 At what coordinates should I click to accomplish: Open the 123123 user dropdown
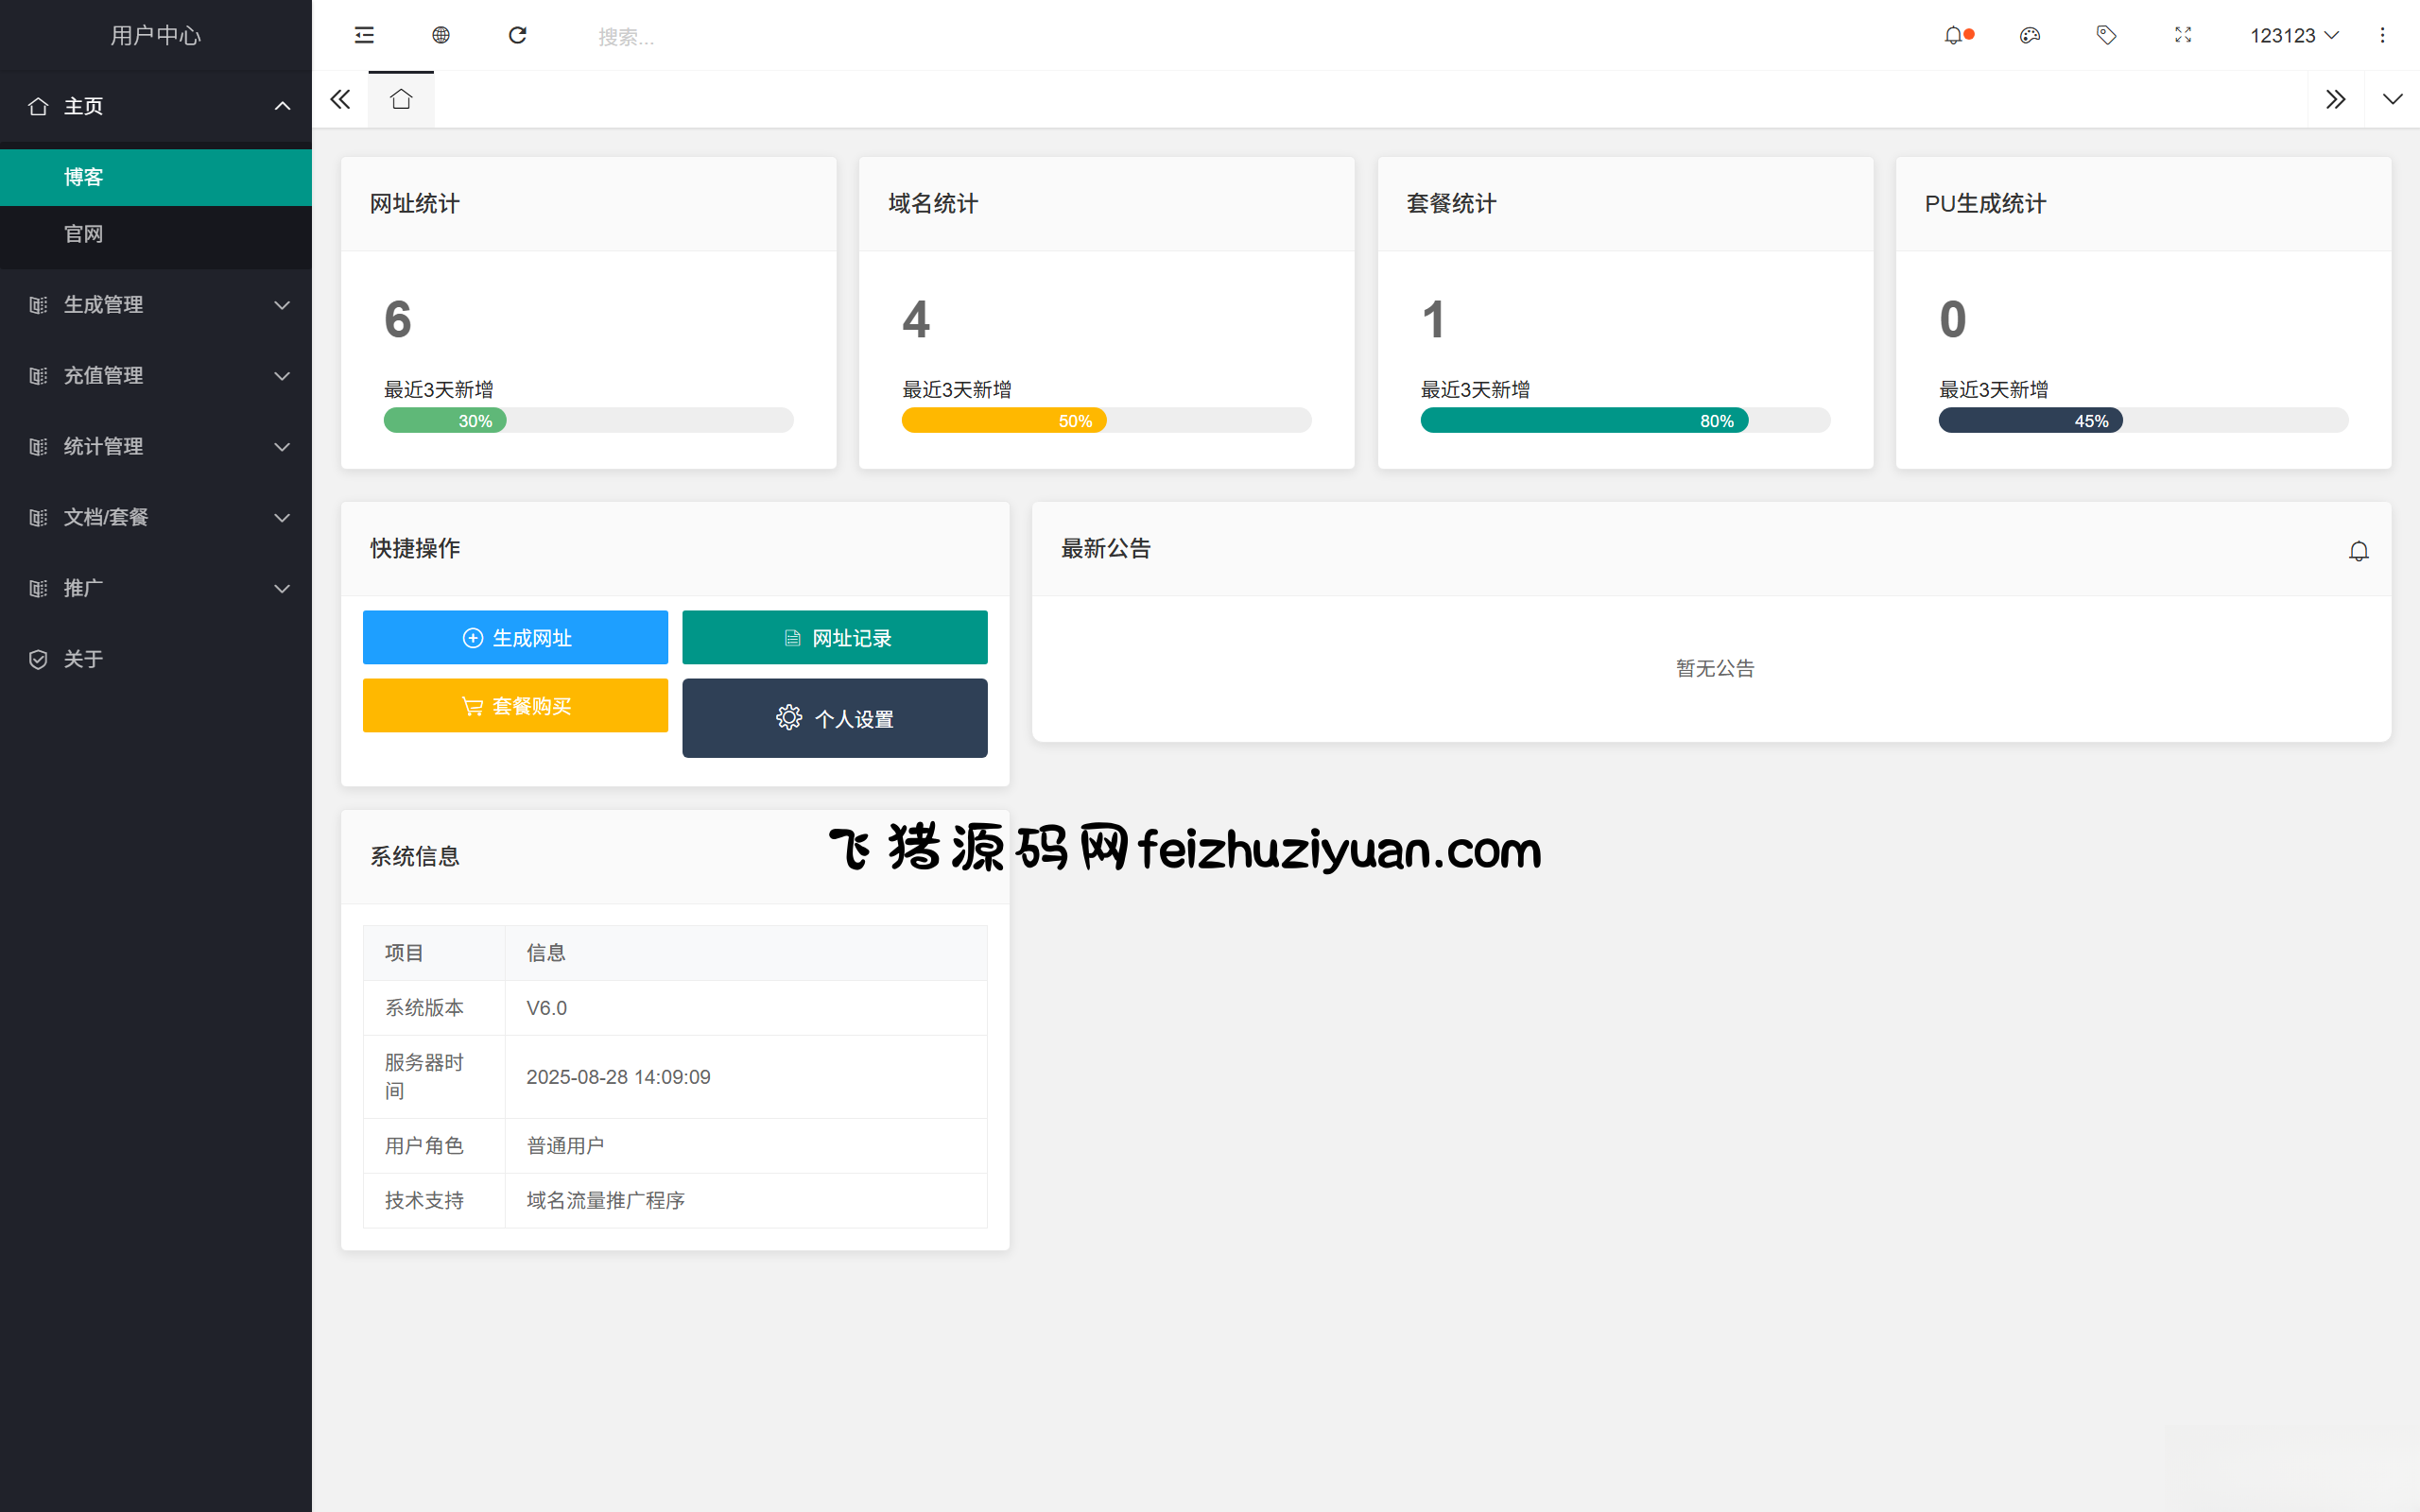2294,36
